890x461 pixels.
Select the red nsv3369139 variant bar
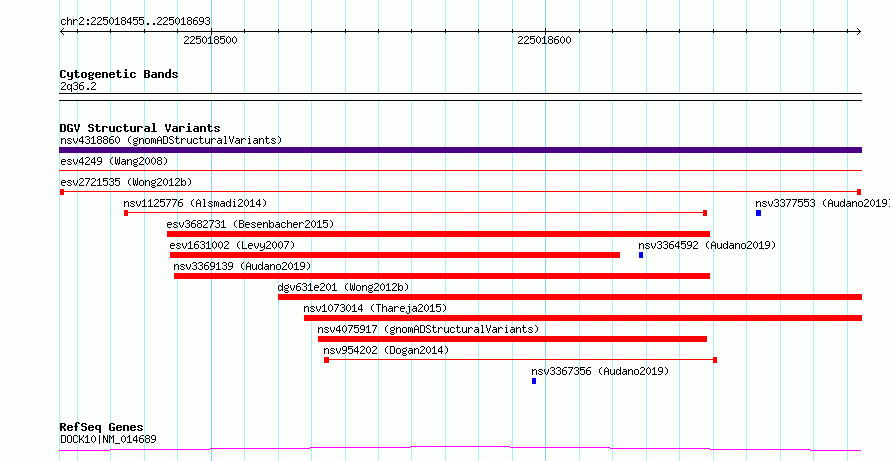(x=442, y=276)
